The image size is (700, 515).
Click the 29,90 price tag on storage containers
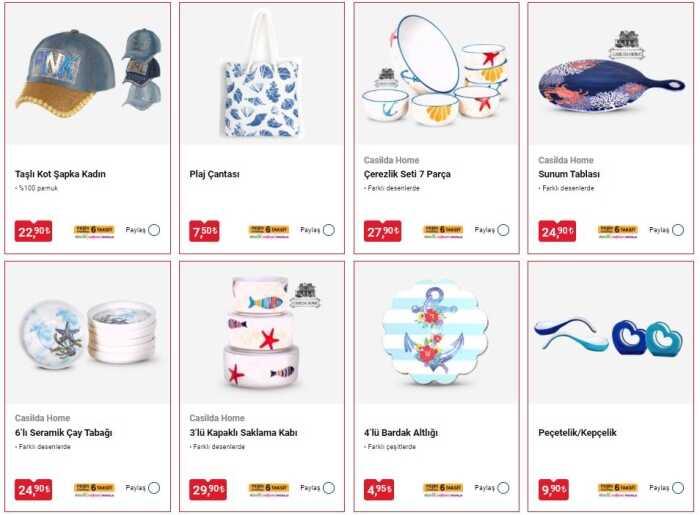tap(208, 490)
